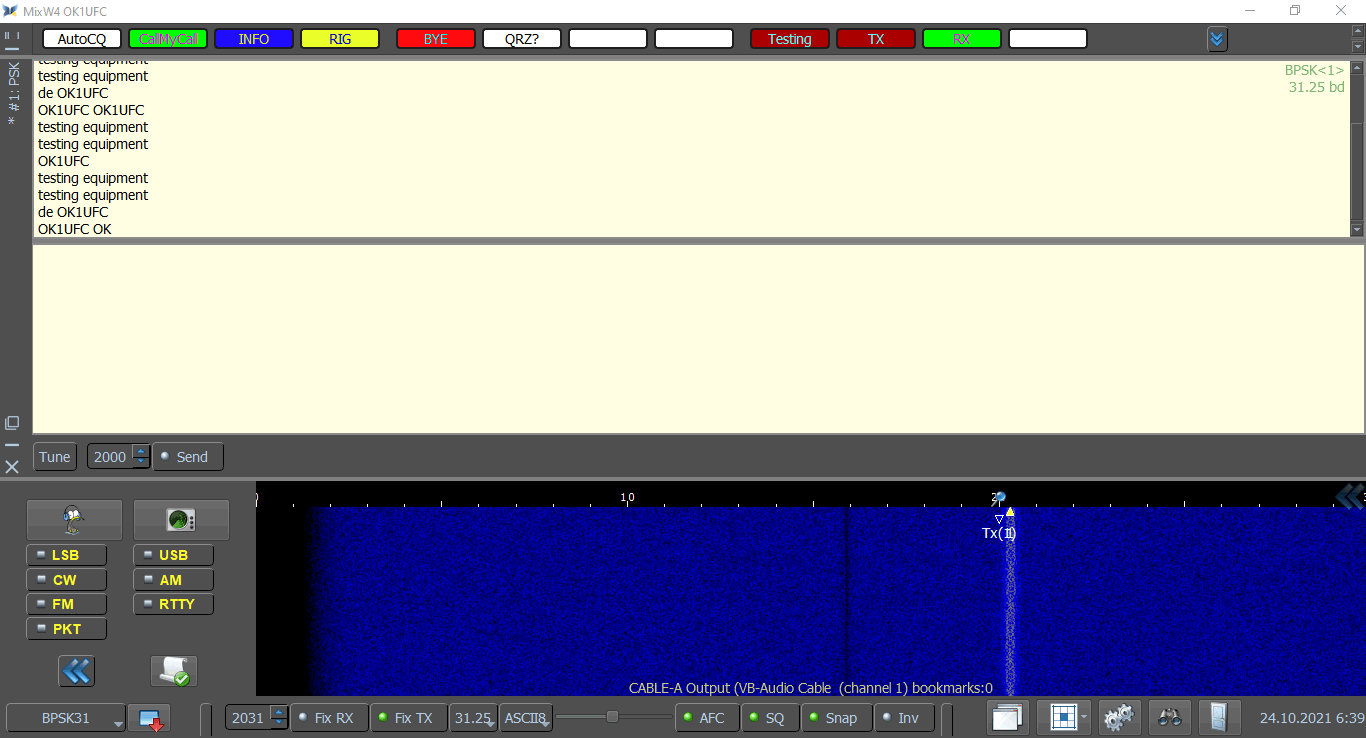Screen dimensions: 1366x738
Task: Click the penguin with headphones icon
Action: click(74, 519)
